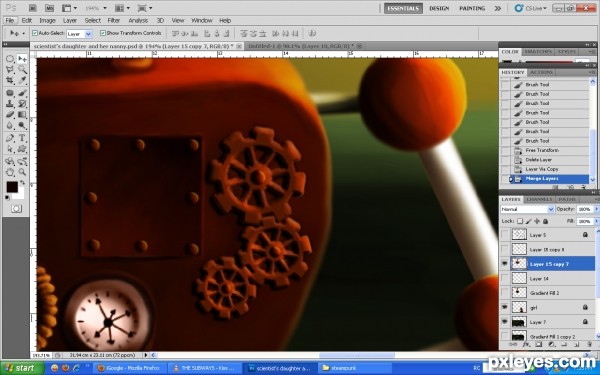Hide the girl layer eye icon
Viewport: 600px width, 375px height.
[x=505, y=307]
